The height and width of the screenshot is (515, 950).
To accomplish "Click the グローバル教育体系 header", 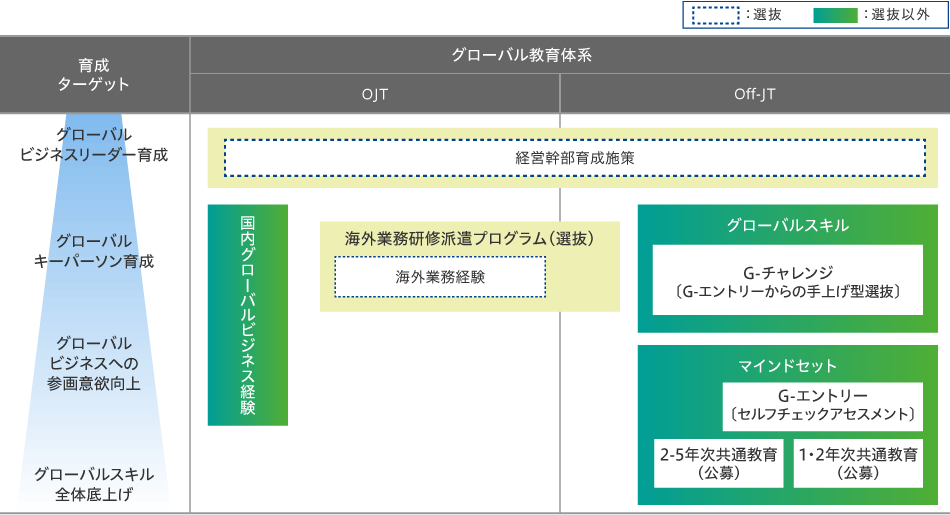I will point(569,55).
